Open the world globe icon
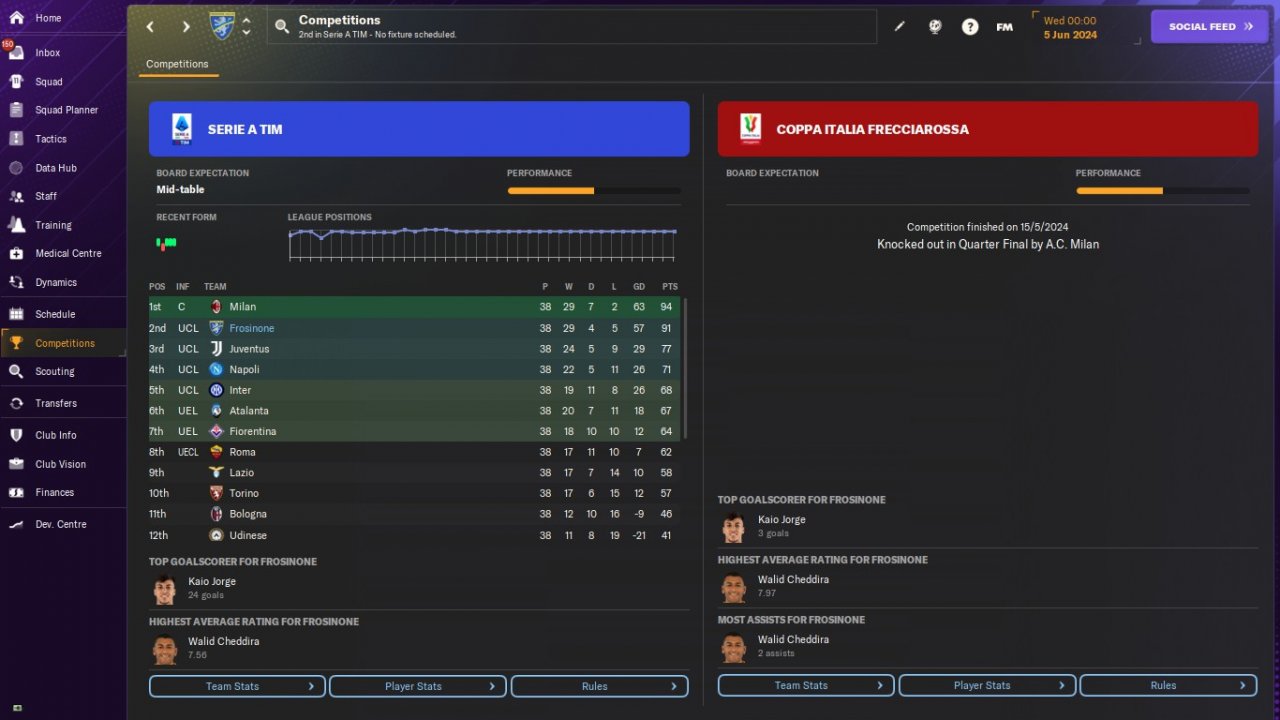The height and width of the screenshot is (720, 1280). (935, 27)
